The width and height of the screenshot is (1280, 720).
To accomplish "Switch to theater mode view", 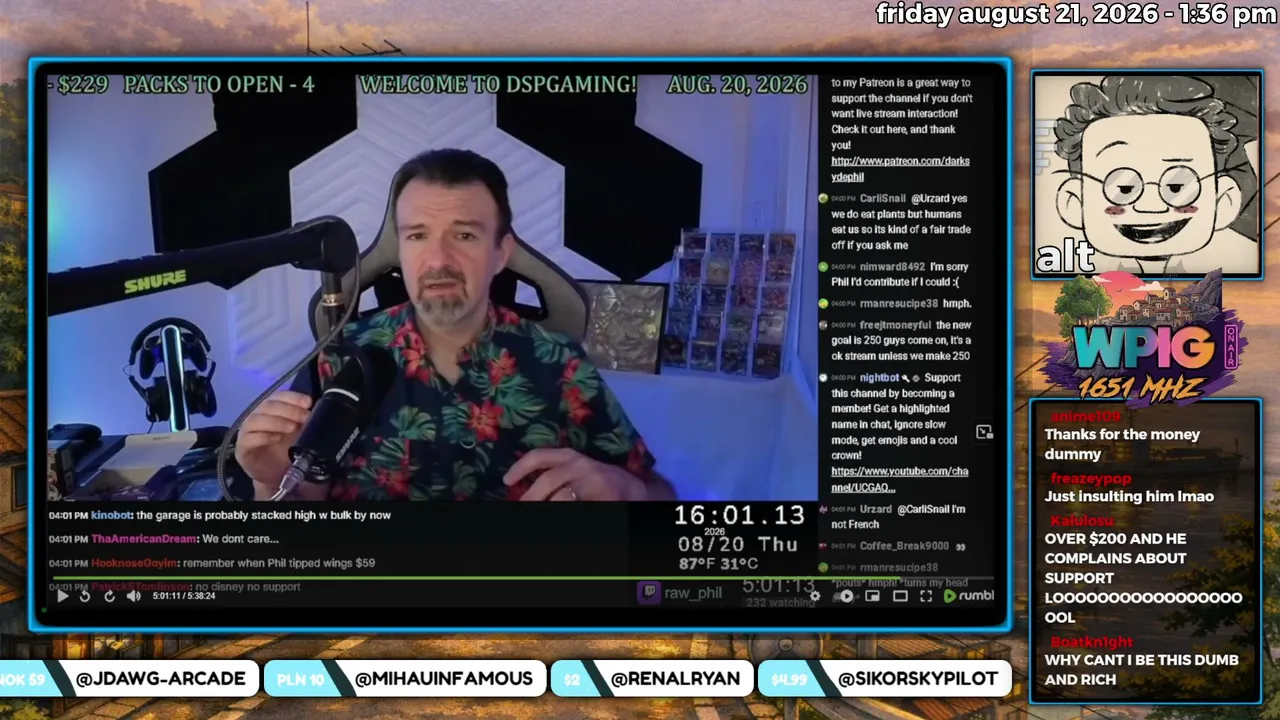I will click(900, 596).
